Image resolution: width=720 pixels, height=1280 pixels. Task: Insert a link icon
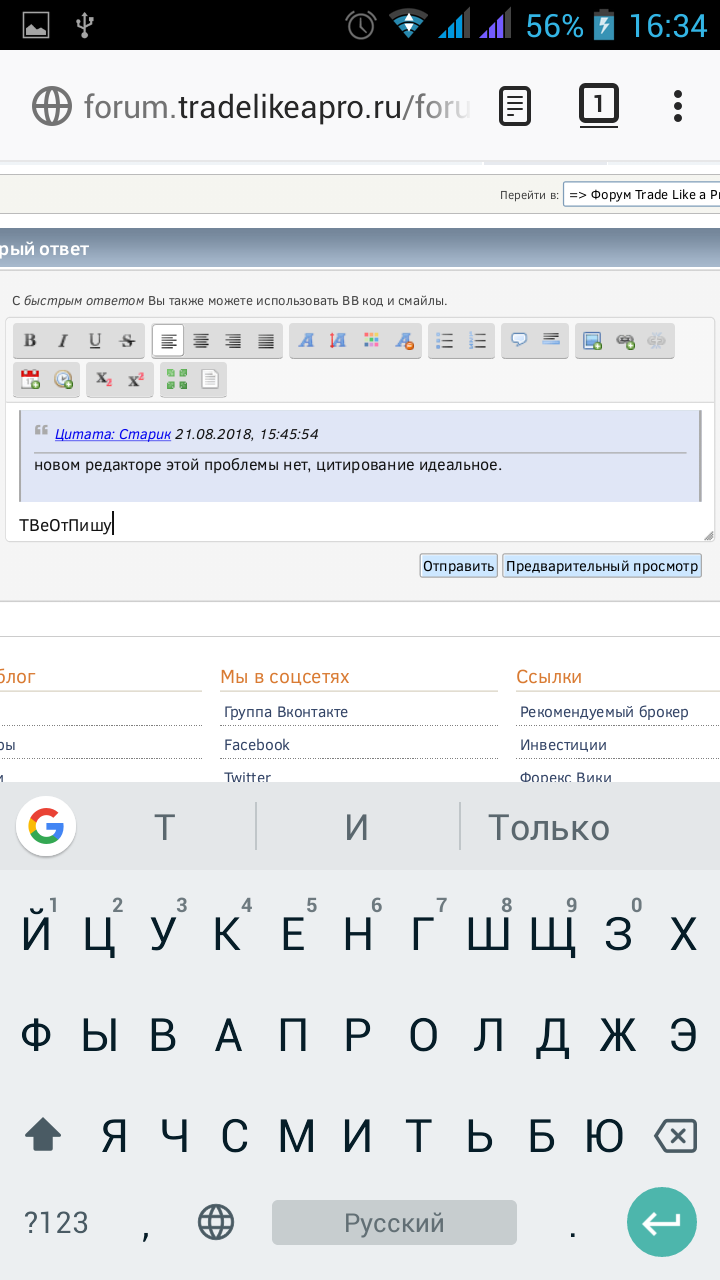point(625,341)
